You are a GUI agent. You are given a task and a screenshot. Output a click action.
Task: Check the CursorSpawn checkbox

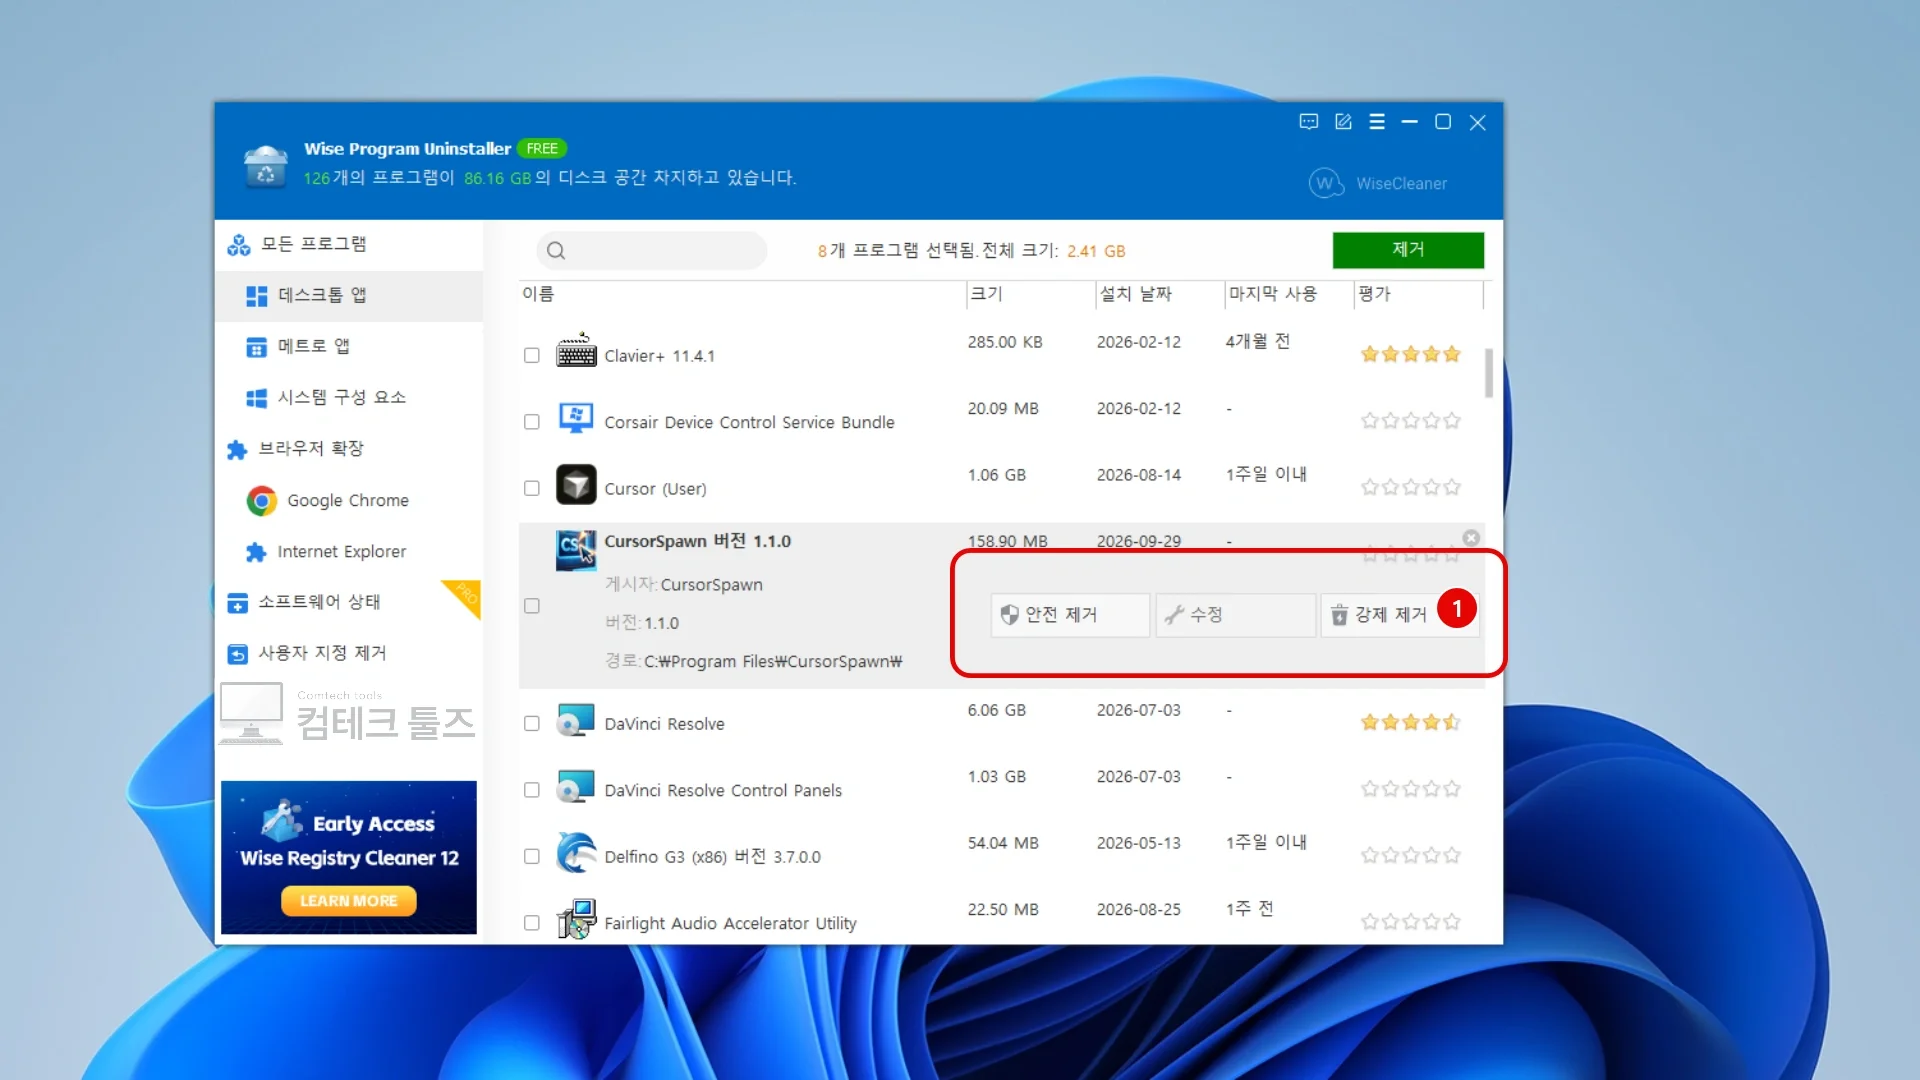pyautogui.click(x=532, y=606)
